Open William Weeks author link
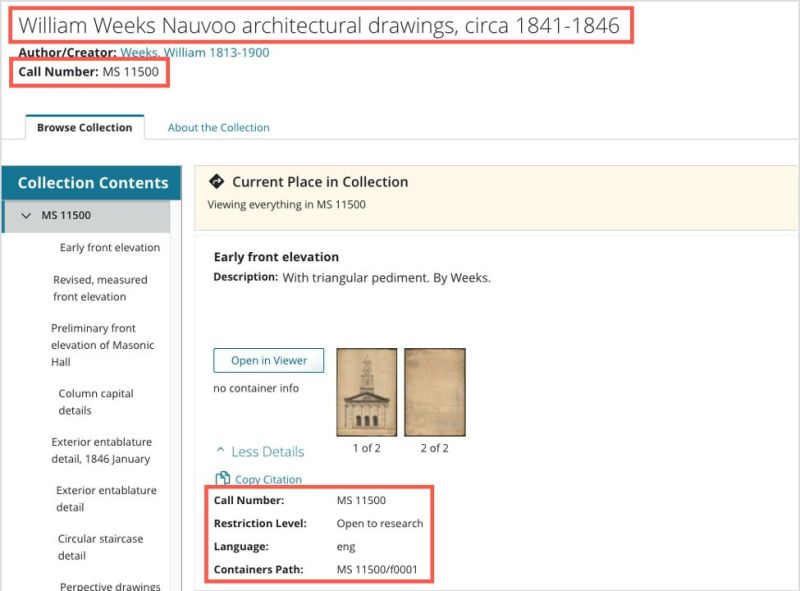The height and width of the screenshot is (591, 800). (x=195, y=53)
